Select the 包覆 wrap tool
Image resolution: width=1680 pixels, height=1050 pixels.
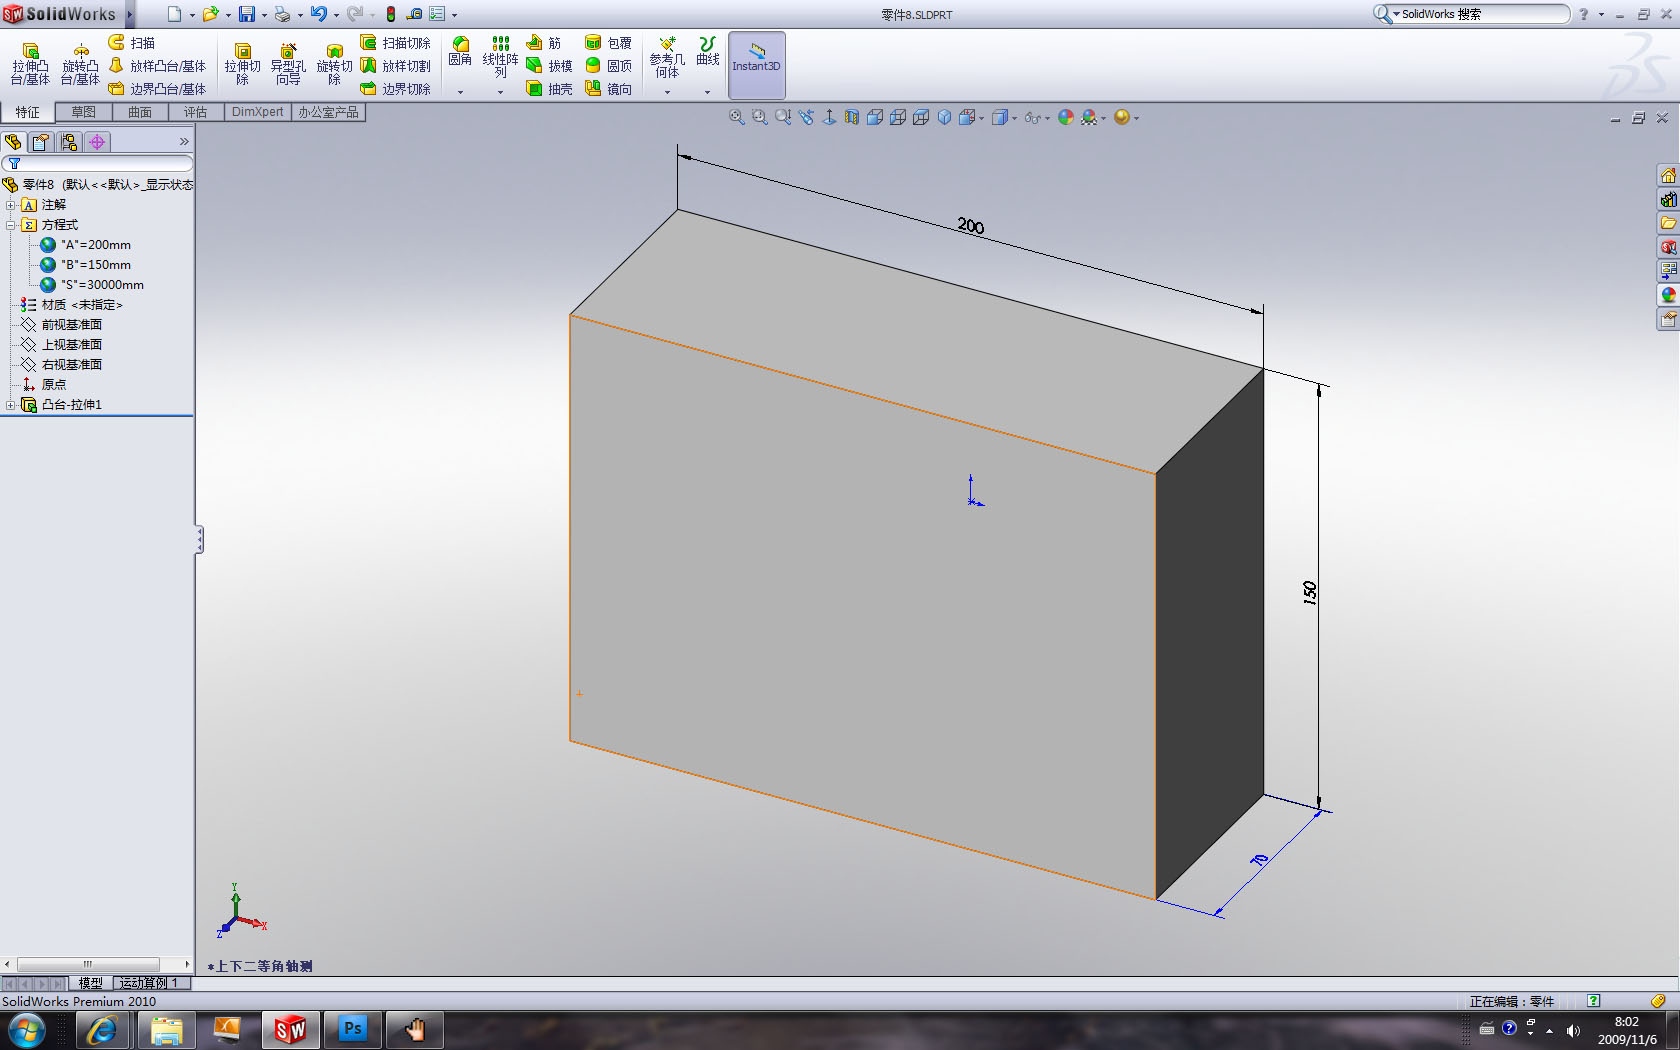pyautogui.click(x=608, y=43)
